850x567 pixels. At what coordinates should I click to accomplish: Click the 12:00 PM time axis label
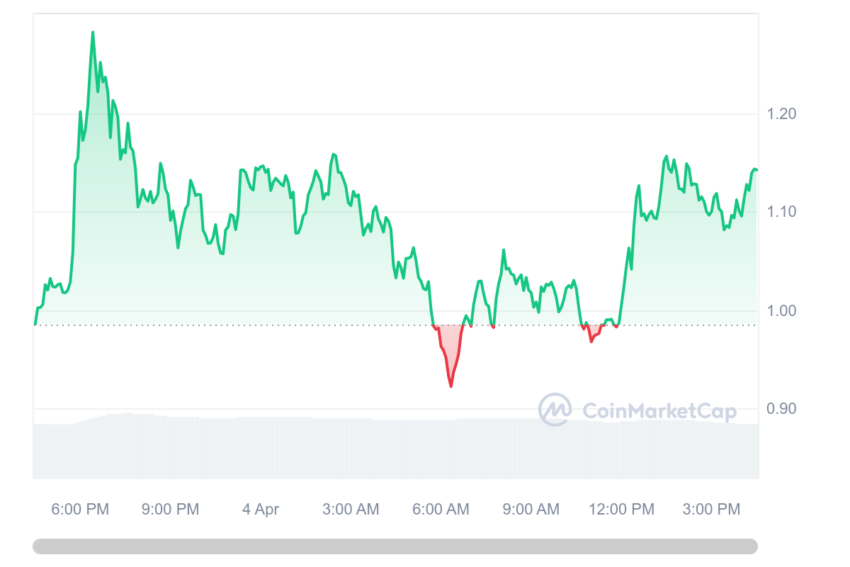point(621,510)
